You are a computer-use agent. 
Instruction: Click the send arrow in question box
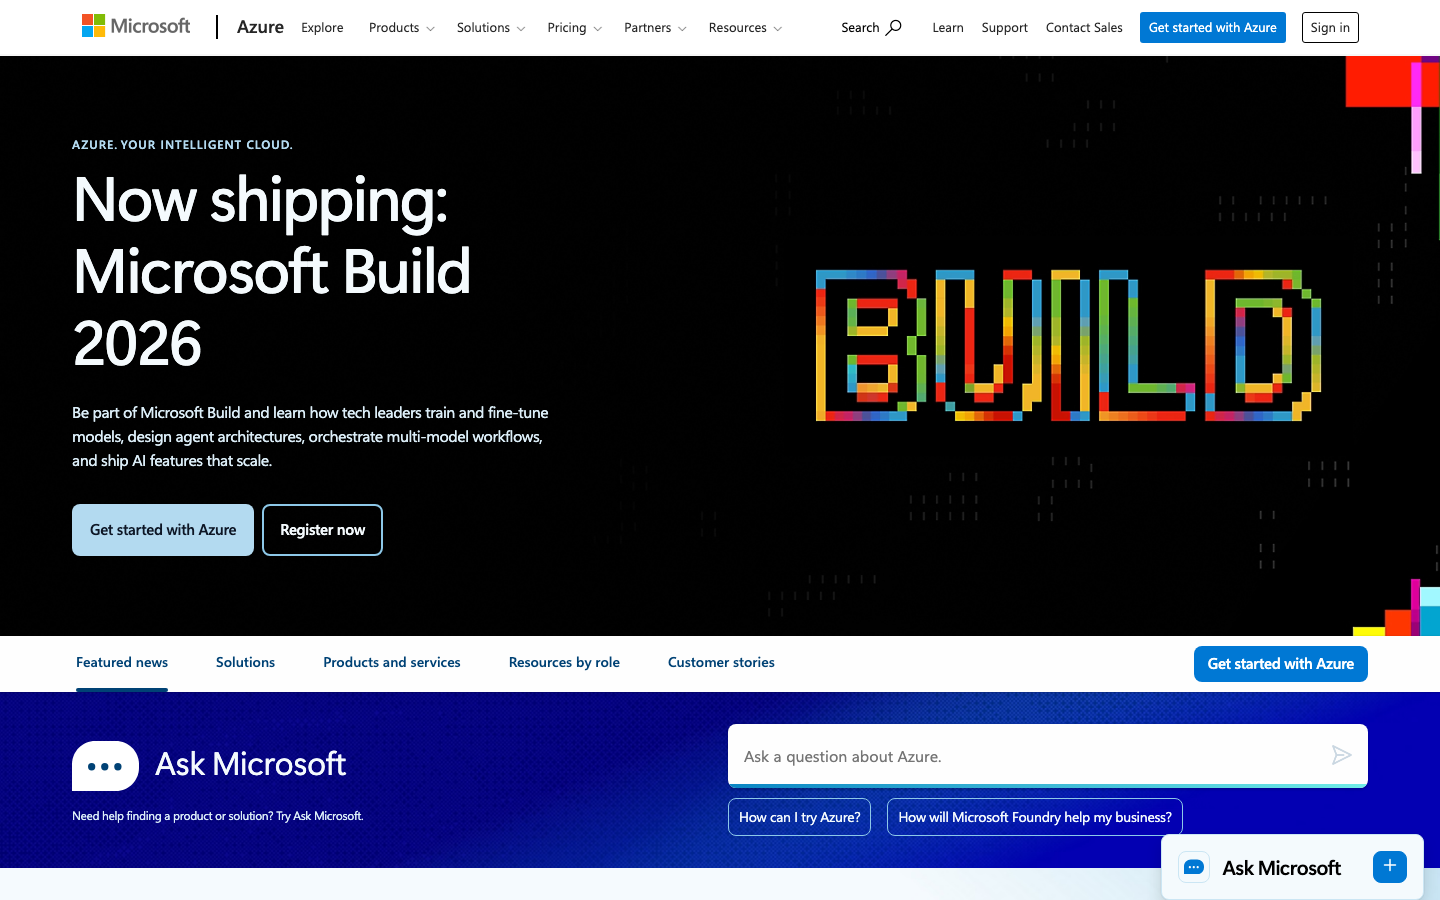pos(1342,755)
